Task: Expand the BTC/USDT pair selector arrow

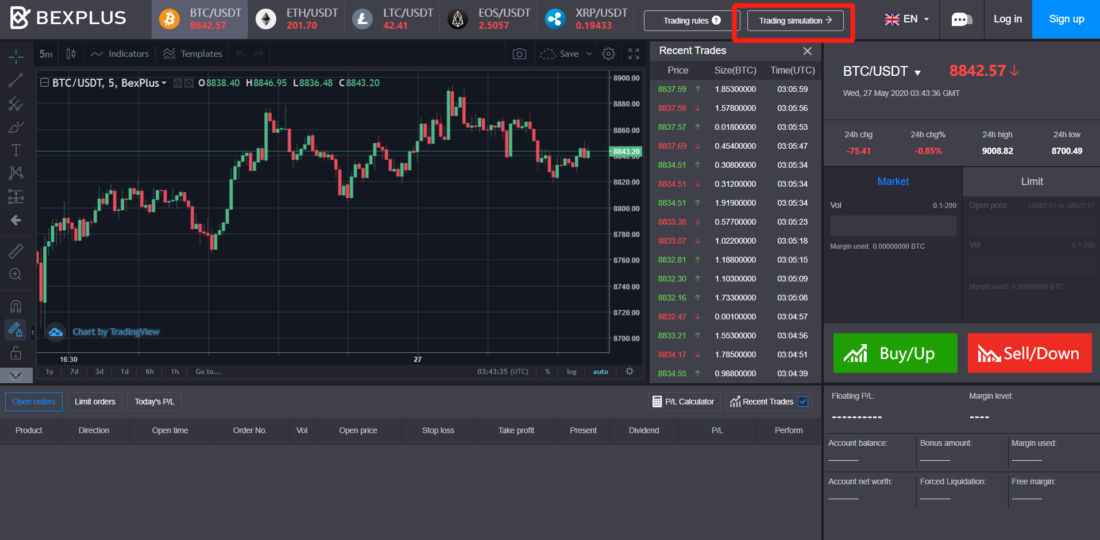Action: tap(917, 72)
